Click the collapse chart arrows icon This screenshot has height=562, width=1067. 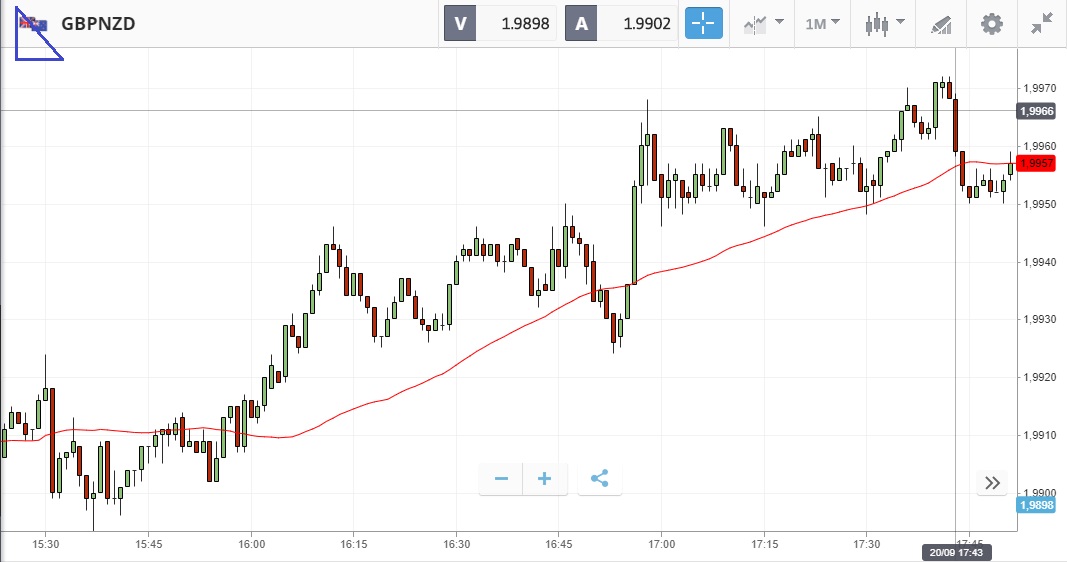coord(1041,23)
